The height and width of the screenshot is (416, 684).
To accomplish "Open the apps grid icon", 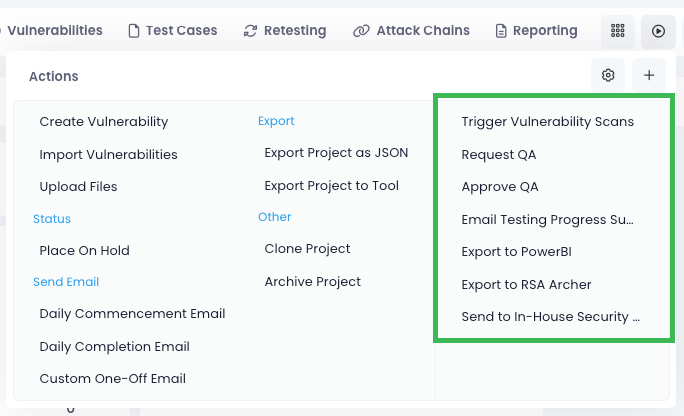I will point(617,31).
